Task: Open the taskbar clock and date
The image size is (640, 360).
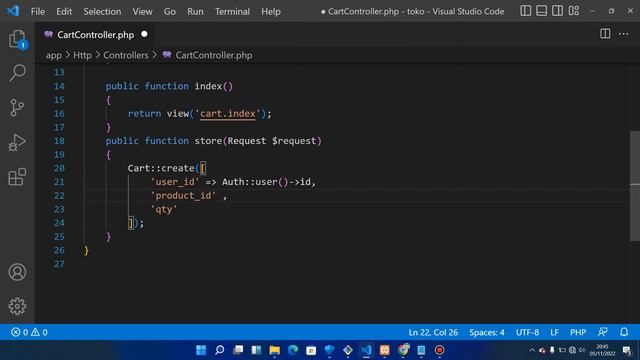Action: 602,350
